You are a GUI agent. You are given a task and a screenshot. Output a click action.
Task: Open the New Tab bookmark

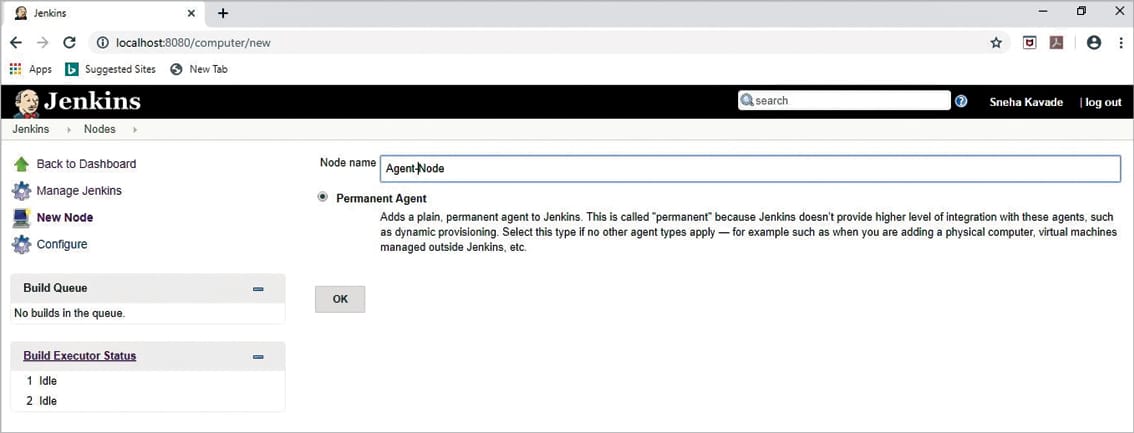click(198, 69)
